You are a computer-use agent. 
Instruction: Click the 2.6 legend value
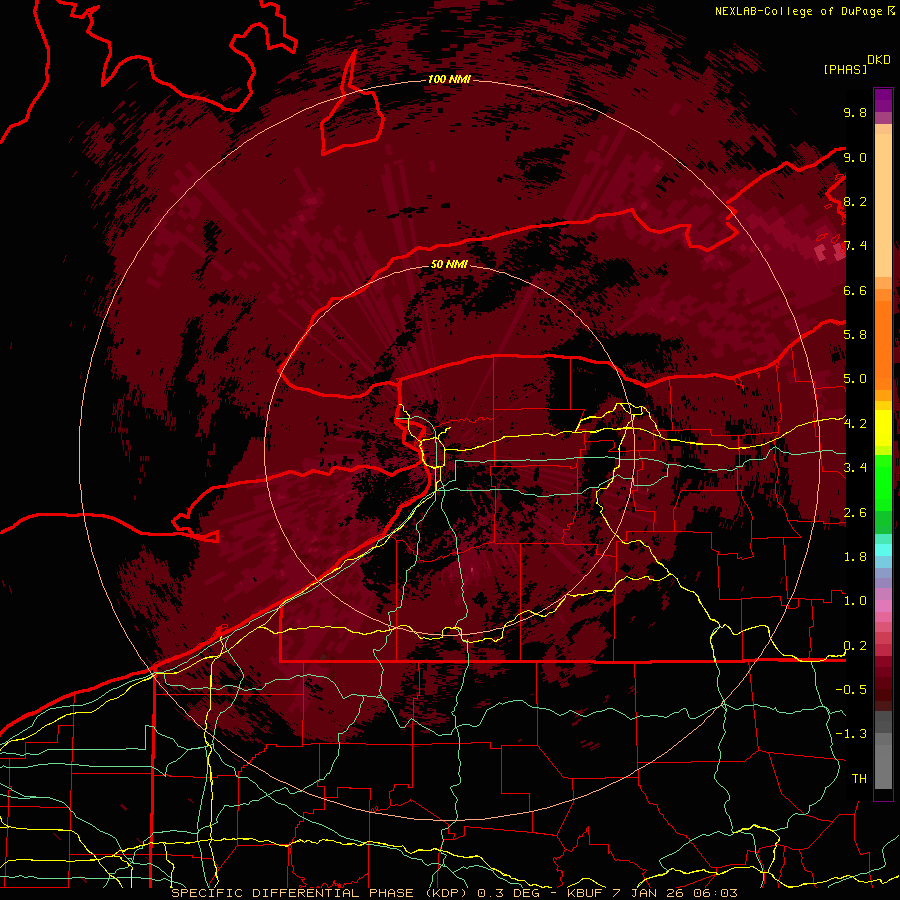[x=855, y=513]
